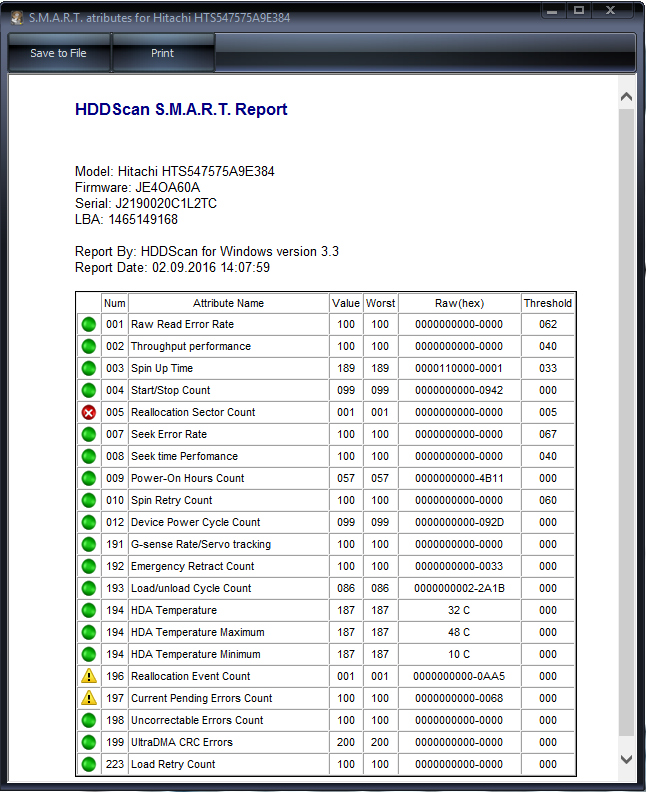This screenshot has width=646, height=792.
Task: Click threshold 067 for Seek Error Rate
Action: pos(548,434)
